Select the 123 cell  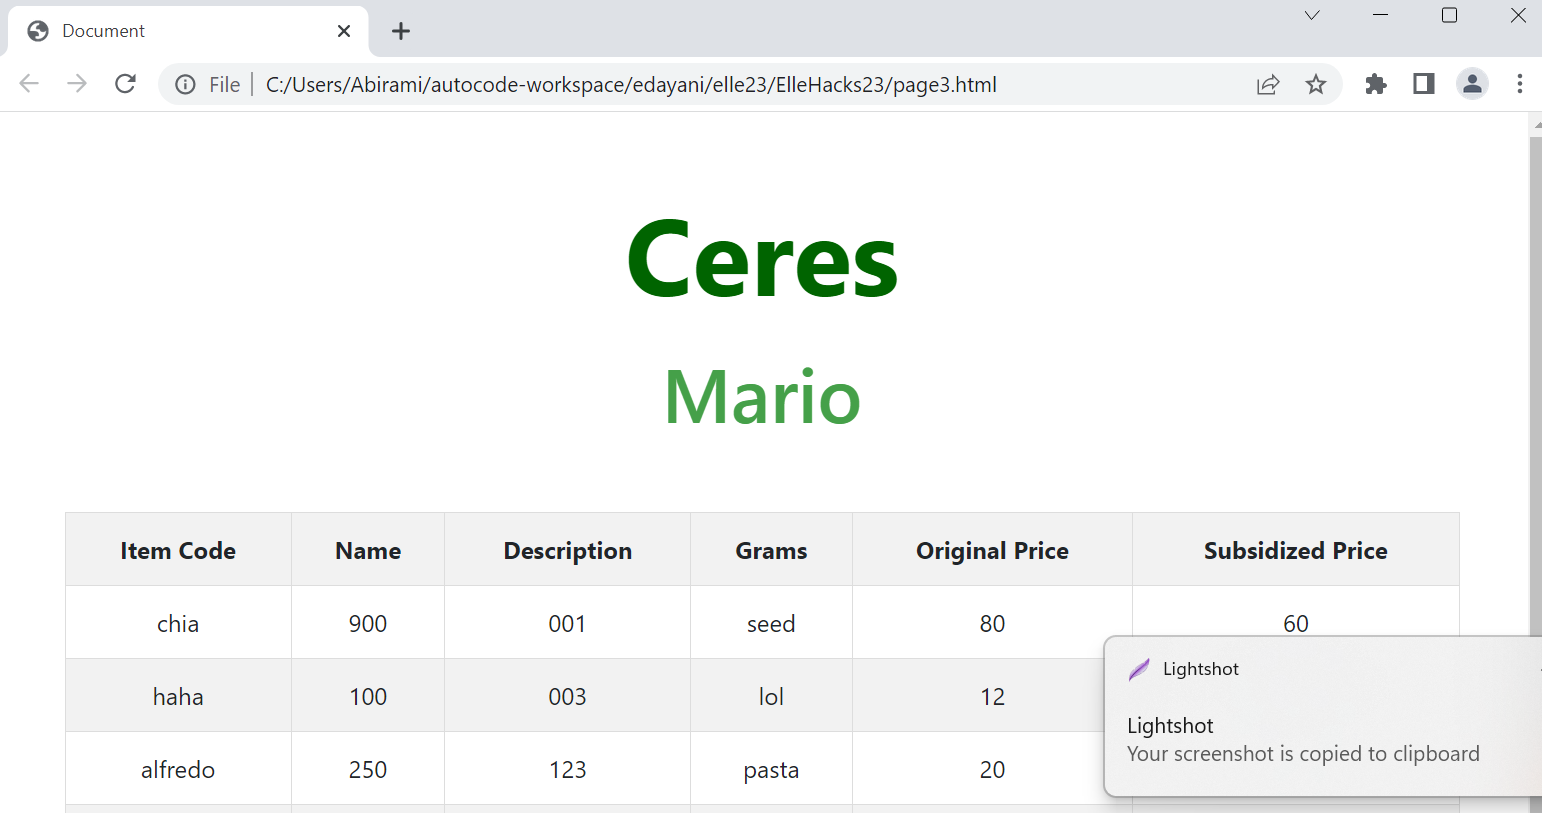pos(568,769)
